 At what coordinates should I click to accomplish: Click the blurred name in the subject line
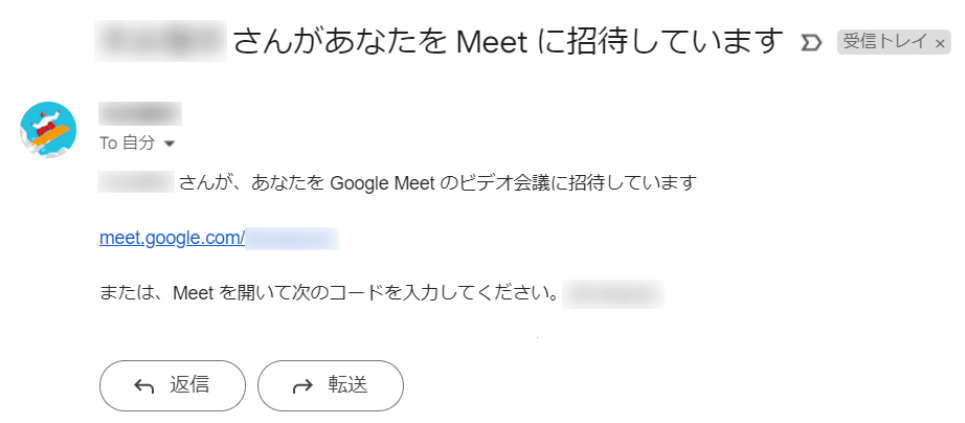pyautogui.click(x=161, y=41)
